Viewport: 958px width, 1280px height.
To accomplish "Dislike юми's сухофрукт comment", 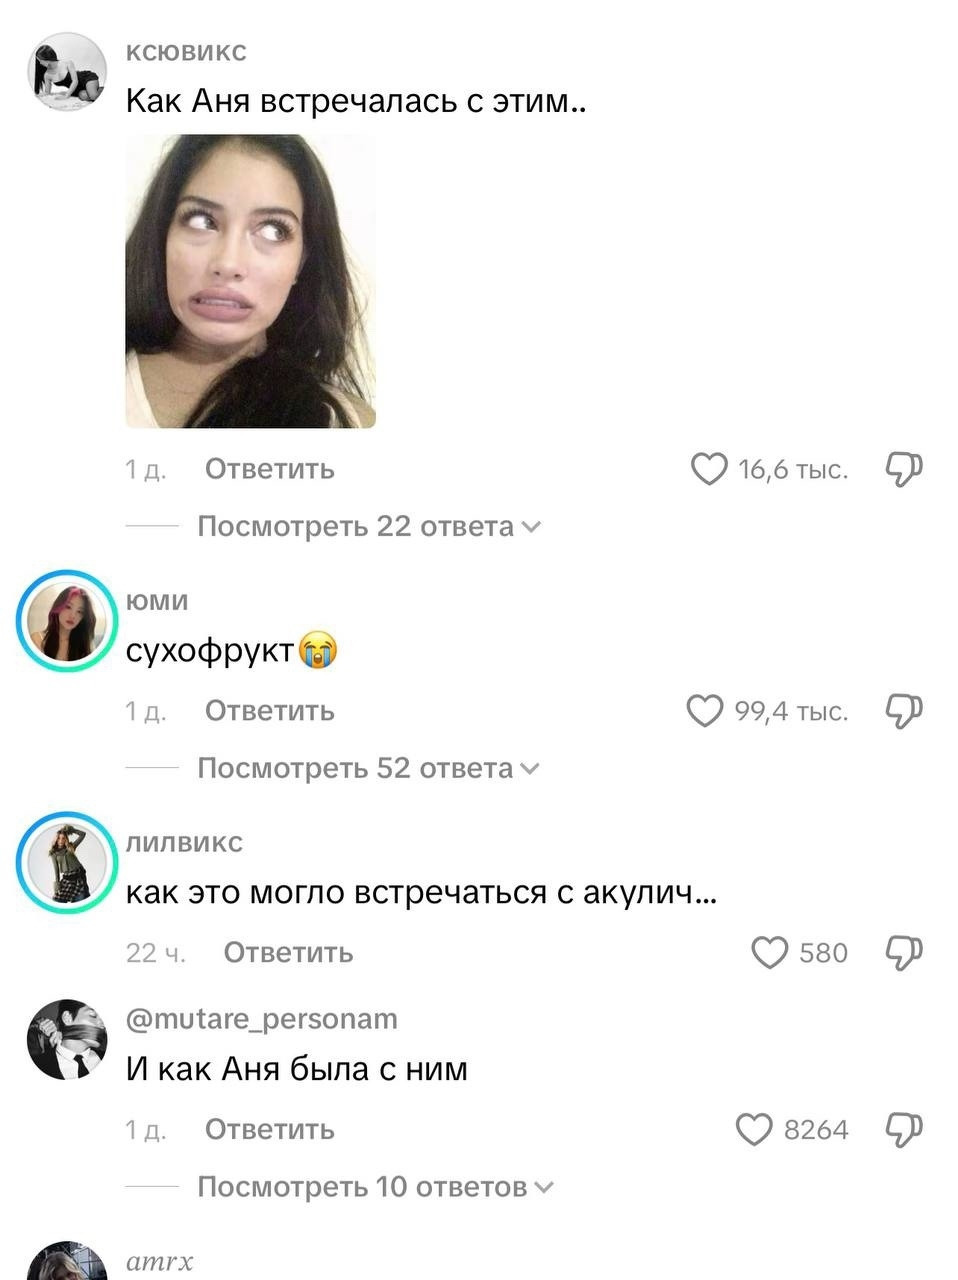I will click(904, 711).
